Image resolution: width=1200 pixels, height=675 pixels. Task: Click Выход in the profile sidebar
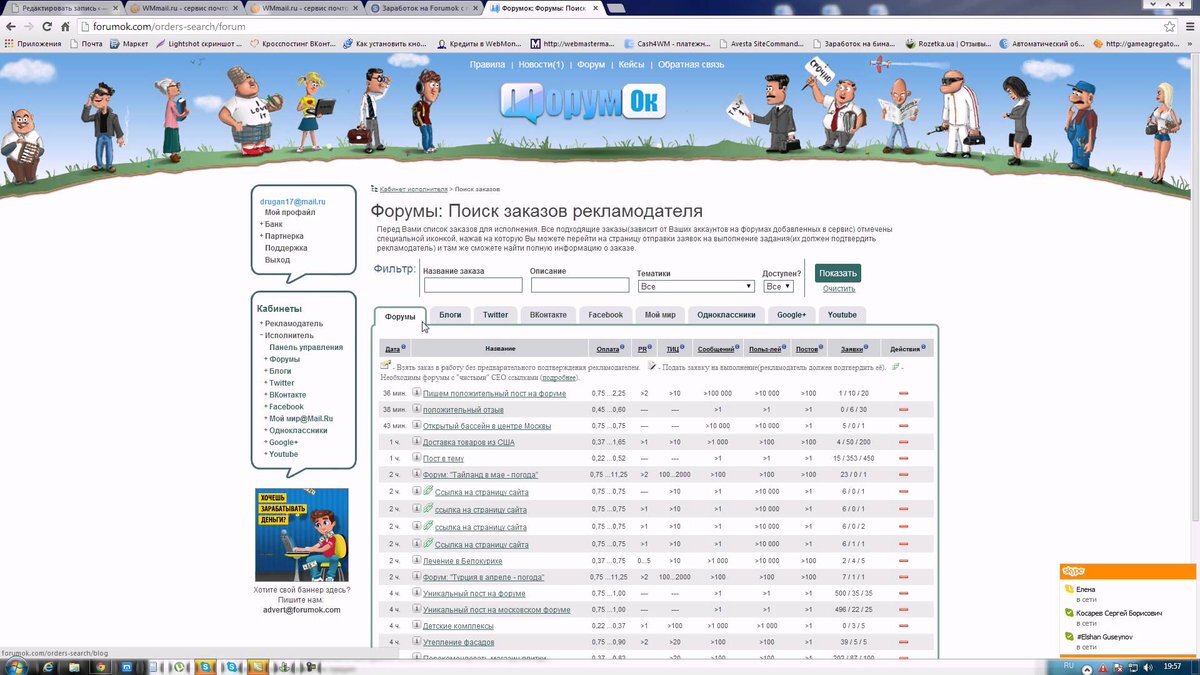pos(277,260)
